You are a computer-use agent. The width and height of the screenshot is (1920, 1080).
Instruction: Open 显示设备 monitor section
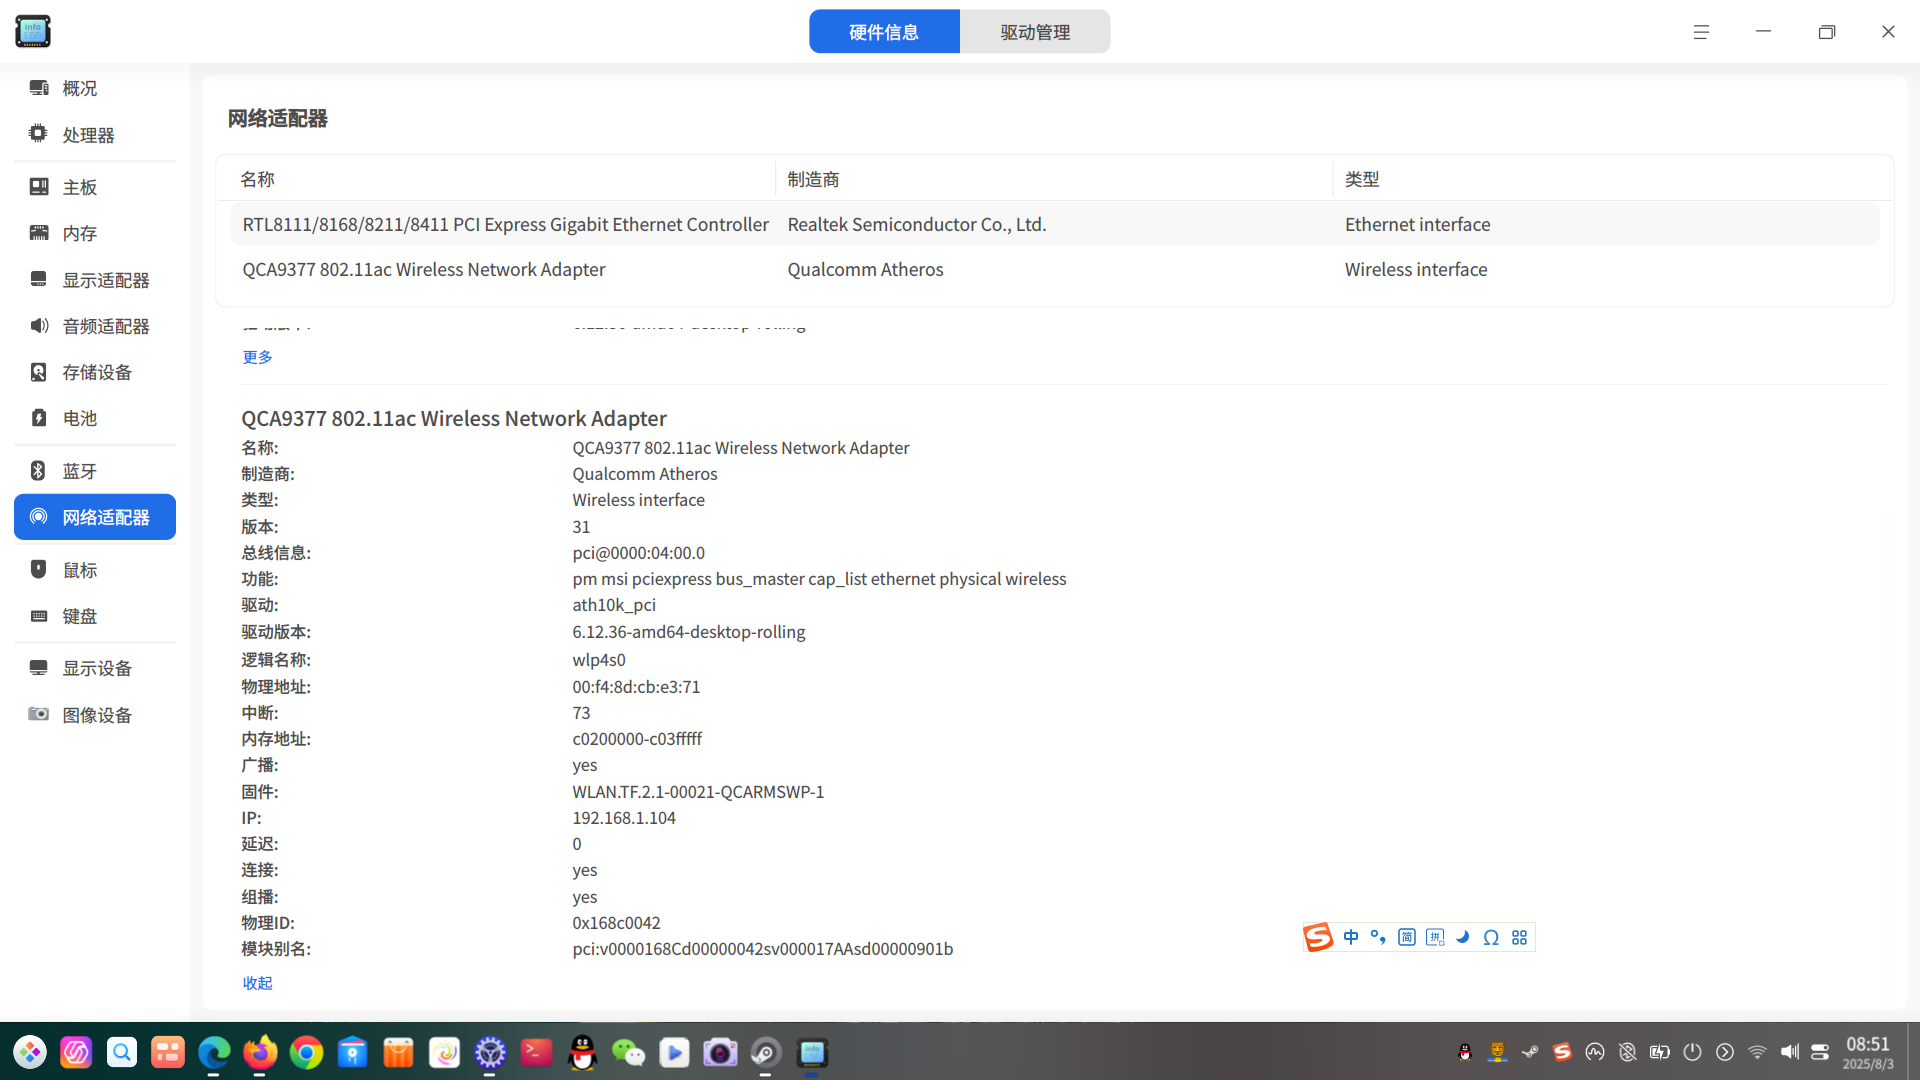click(95, 668)
